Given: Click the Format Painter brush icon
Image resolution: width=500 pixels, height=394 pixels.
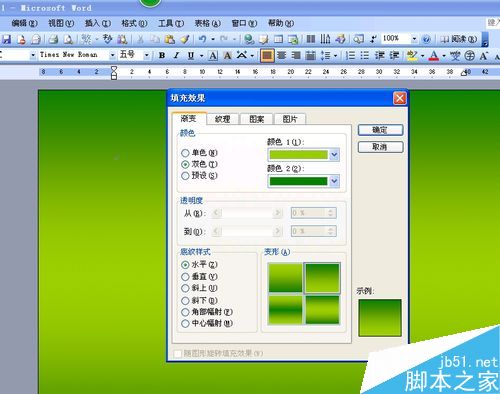Looking at the screenshot, I should point(185,39).
